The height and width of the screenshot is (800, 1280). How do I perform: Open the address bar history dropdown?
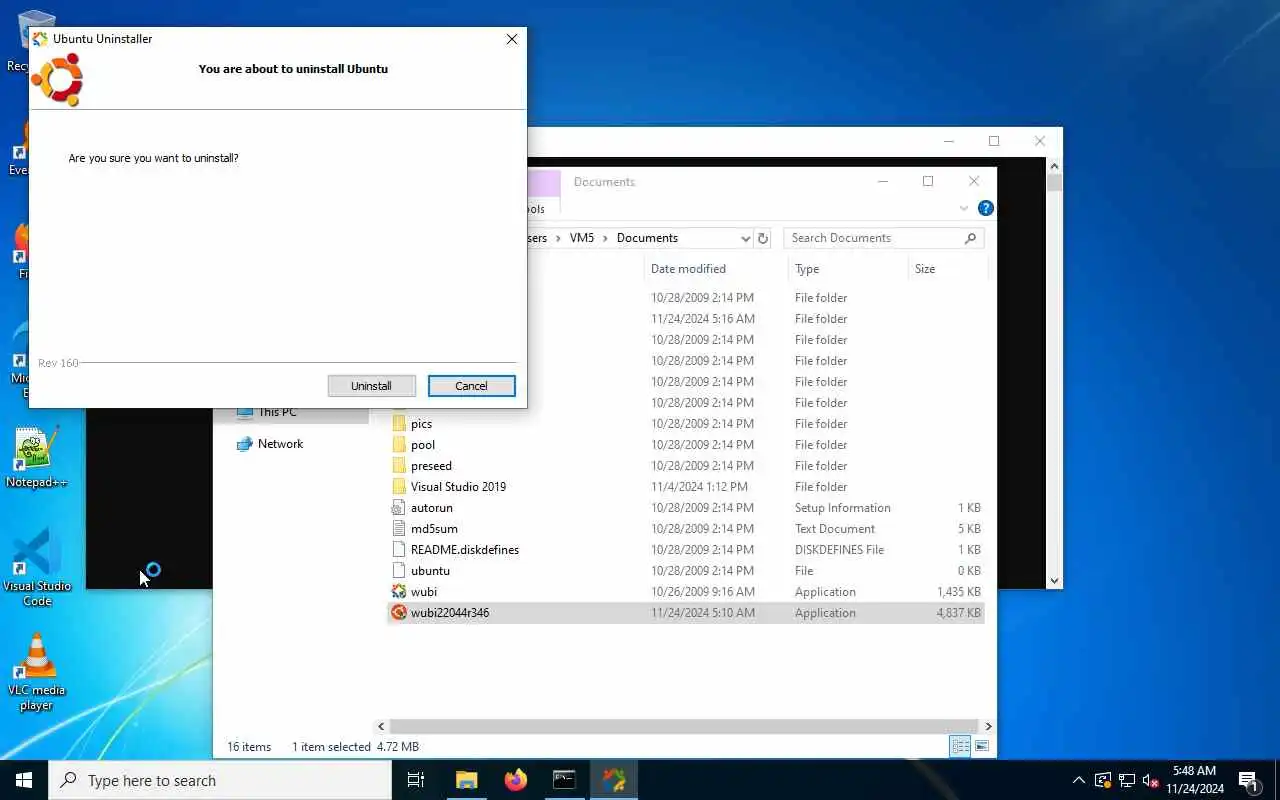point(745,238)
